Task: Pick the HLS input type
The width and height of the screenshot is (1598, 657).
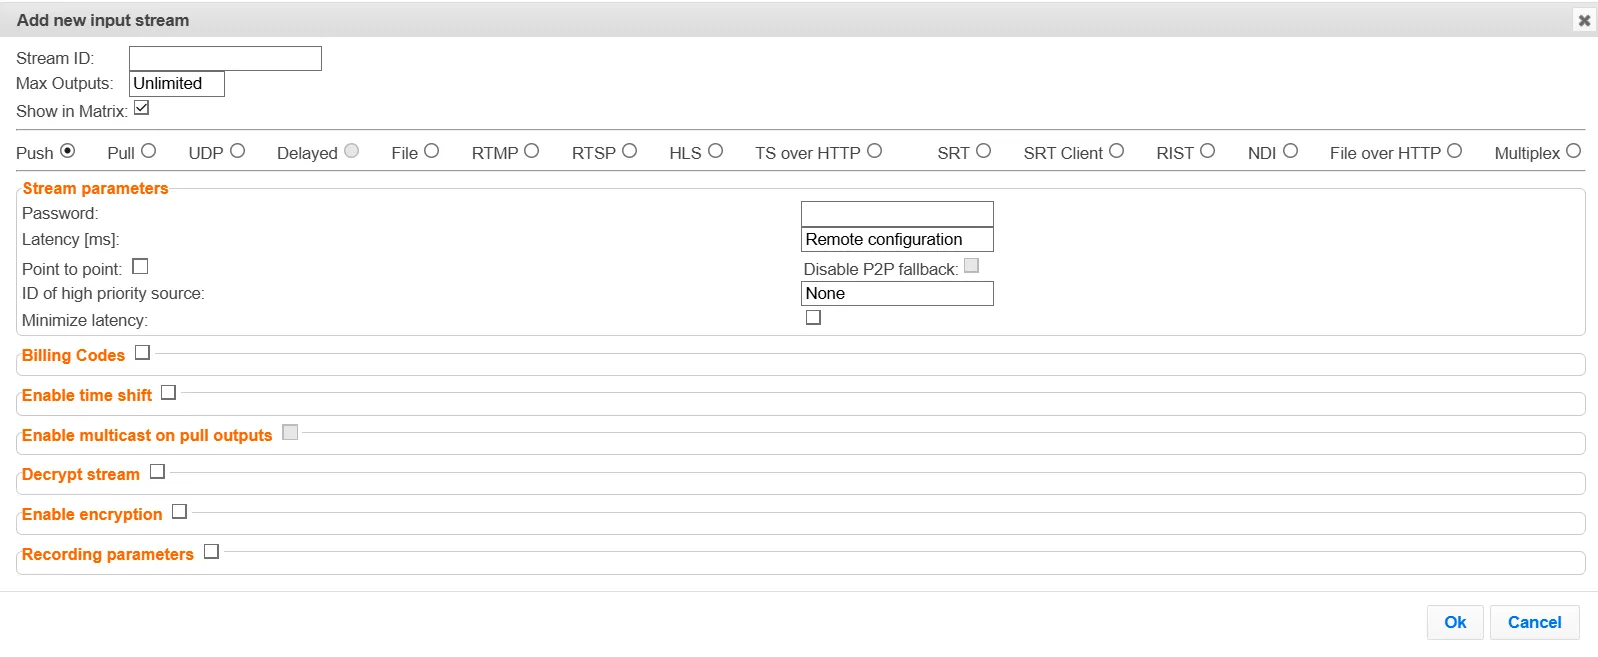Action: pos(716,151)
